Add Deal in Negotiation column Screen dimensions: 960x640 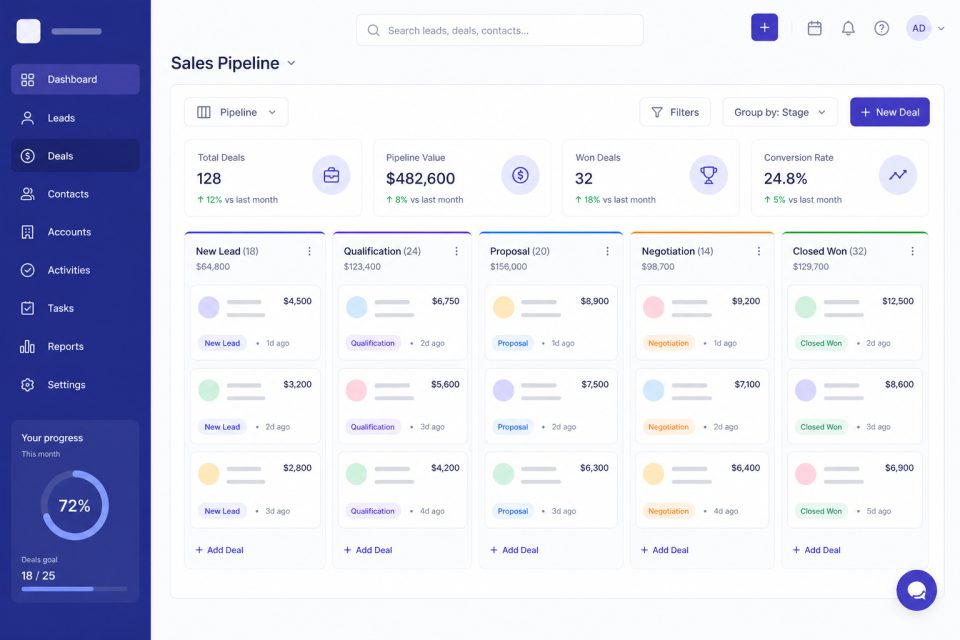pyautogui.click(x=665, y=550)
